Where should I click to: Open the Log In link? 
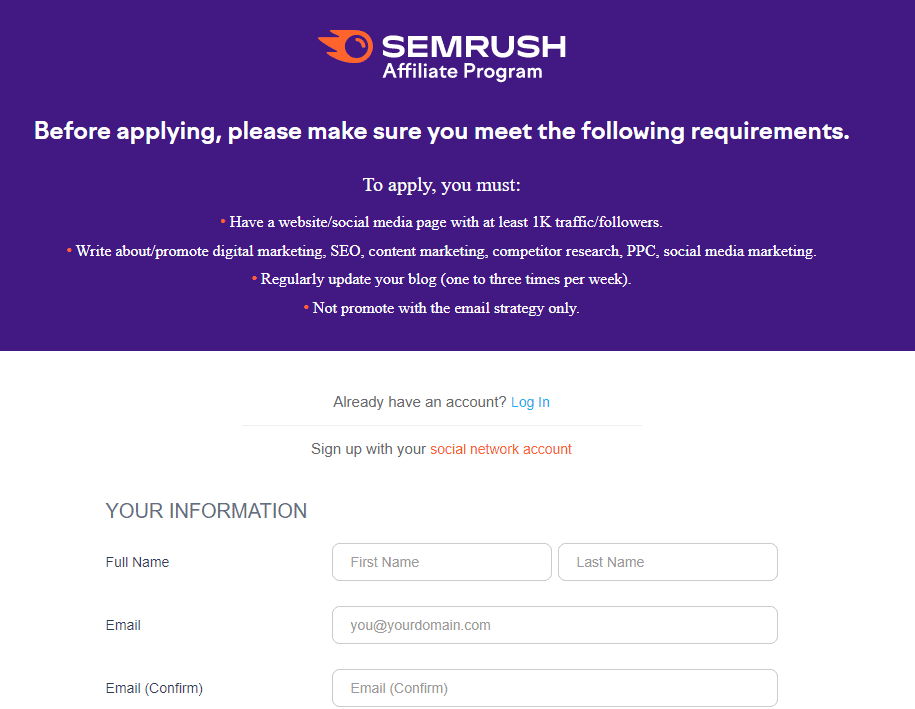tap(530, 402)
